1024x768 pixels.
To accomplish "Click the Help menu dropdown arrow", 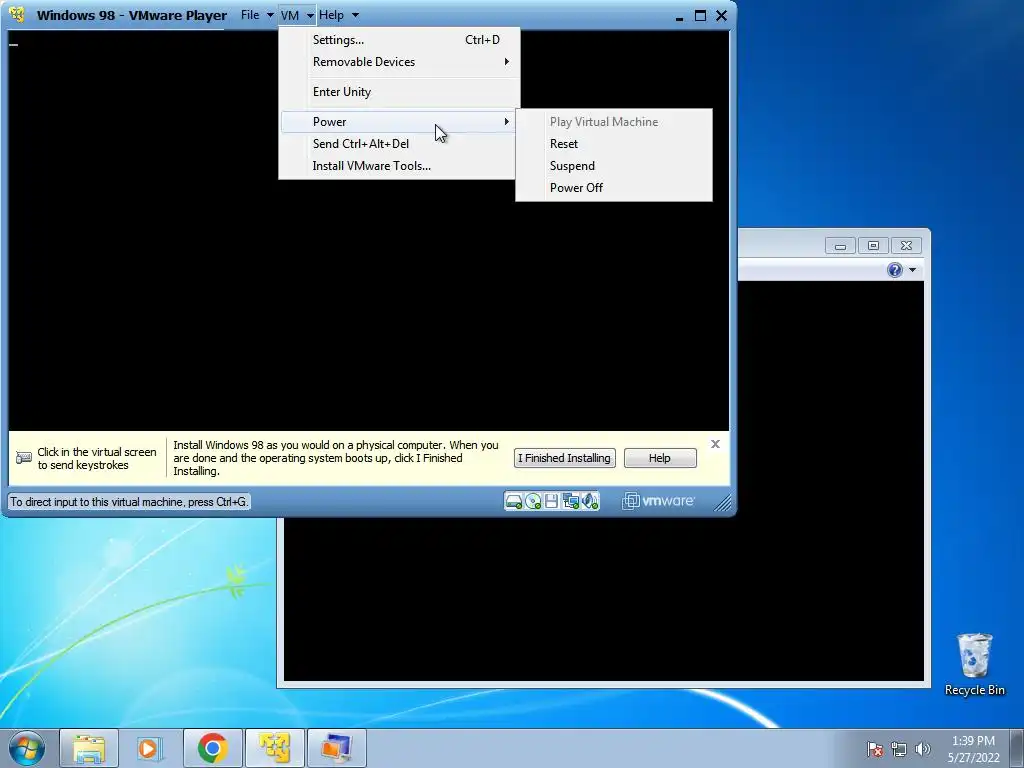I will (355, 15).
